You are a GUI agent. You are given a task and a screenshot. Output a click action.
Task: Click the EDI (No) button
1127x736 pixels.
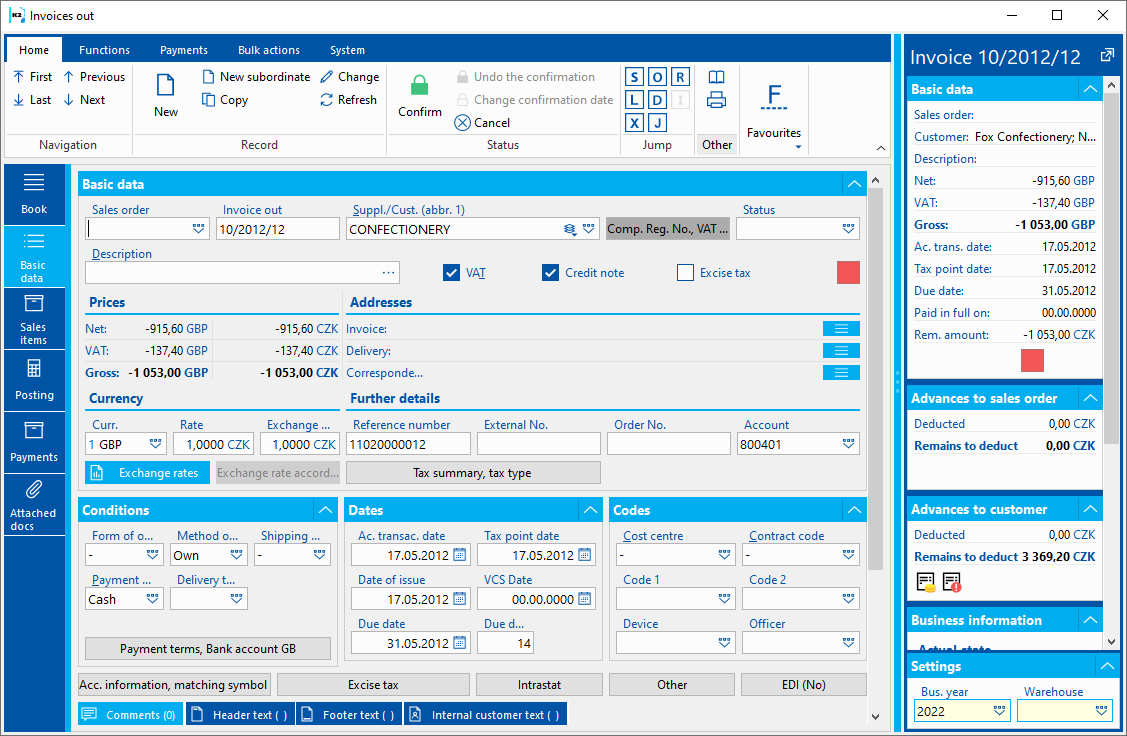point(804,685)
